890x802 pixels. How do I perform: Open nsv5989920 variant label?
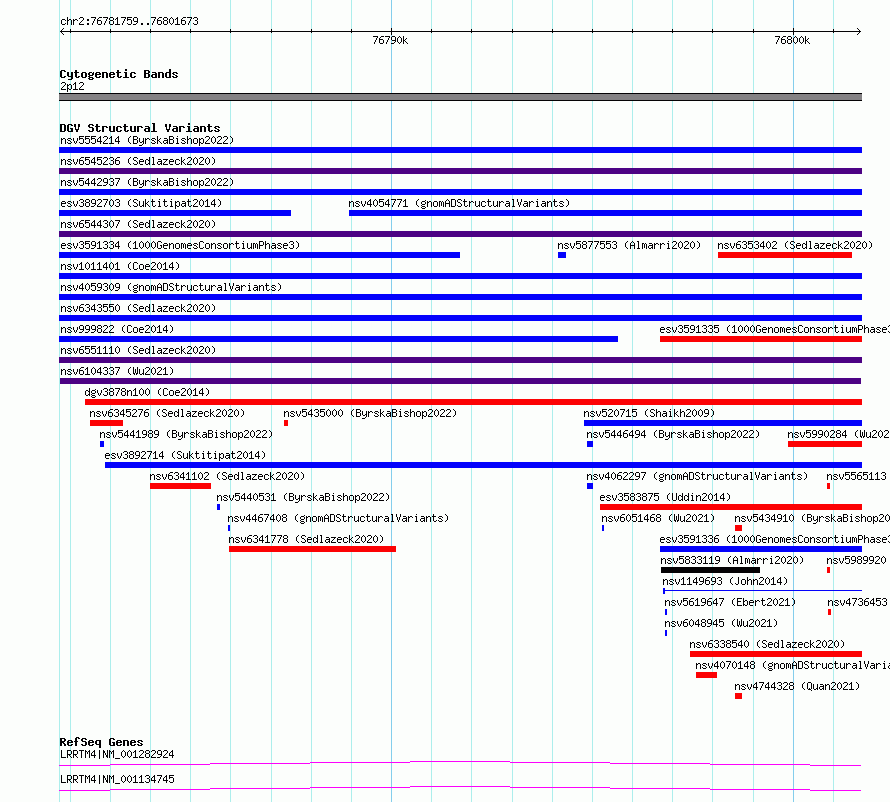pyautogui.click(x=856, y=560)
